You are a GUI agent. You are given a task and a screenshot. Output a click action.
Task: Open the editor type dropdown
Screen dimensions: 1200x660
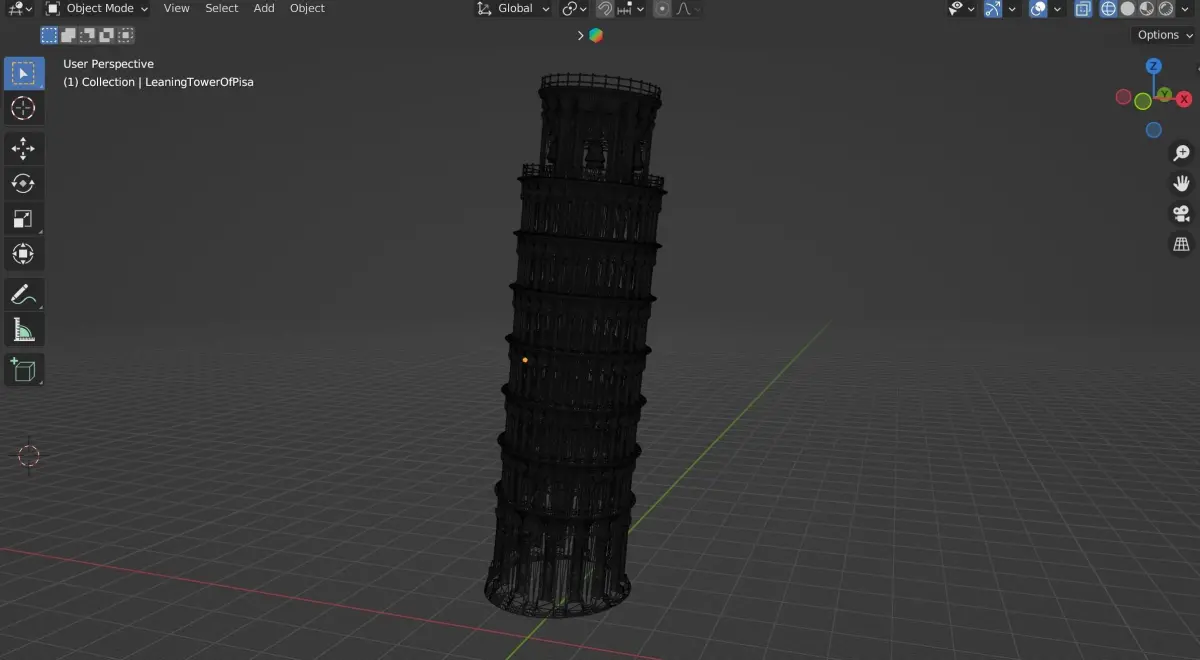coord(19,9)
